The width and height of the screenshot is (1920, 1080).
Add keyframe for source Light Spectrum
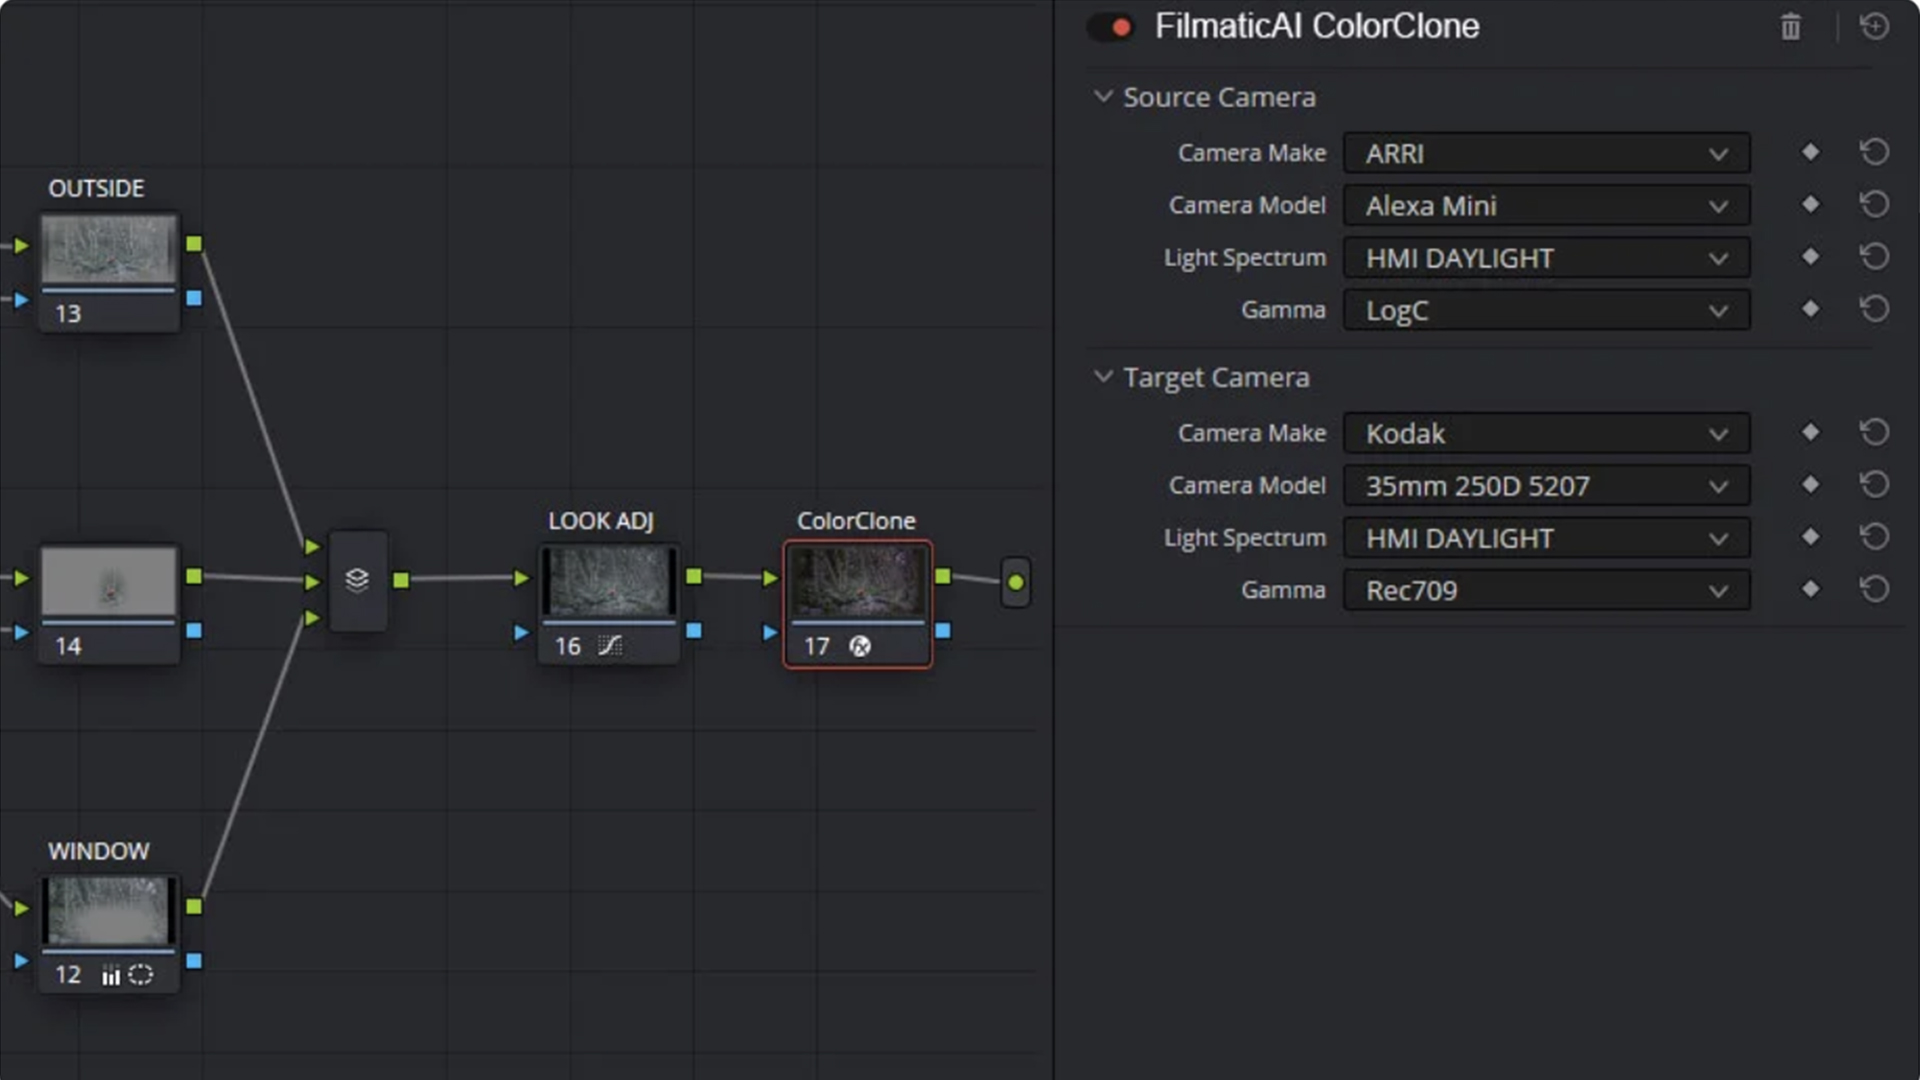(x=1810, y=256)
